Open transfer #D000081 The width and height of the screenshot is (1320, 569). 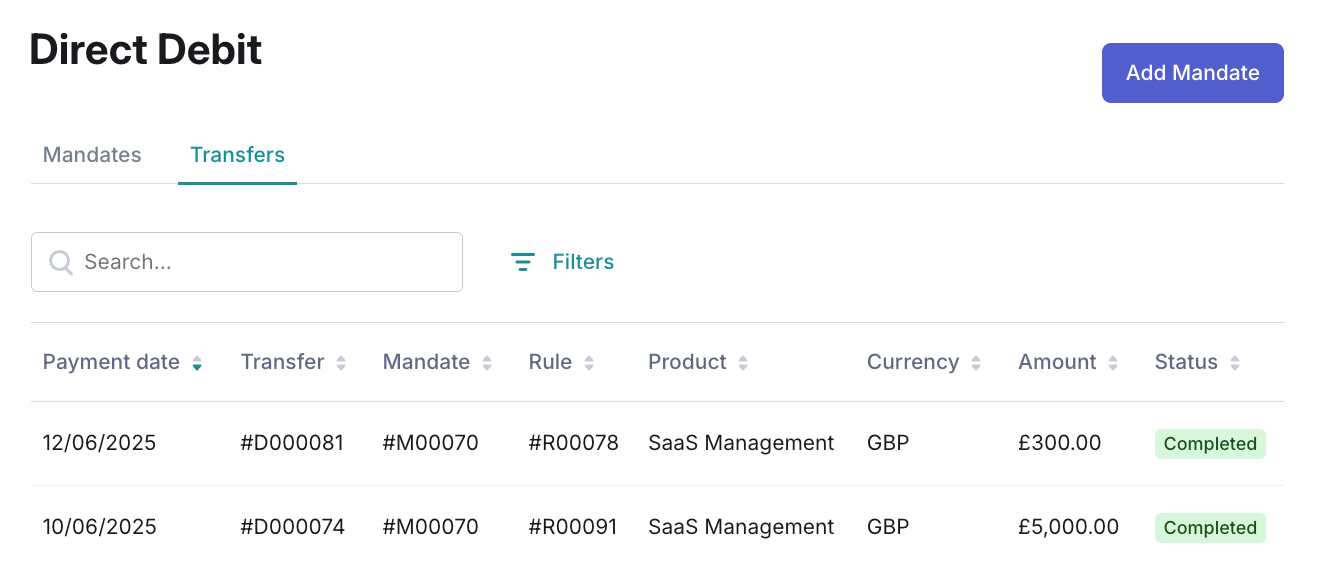[292, 443]
